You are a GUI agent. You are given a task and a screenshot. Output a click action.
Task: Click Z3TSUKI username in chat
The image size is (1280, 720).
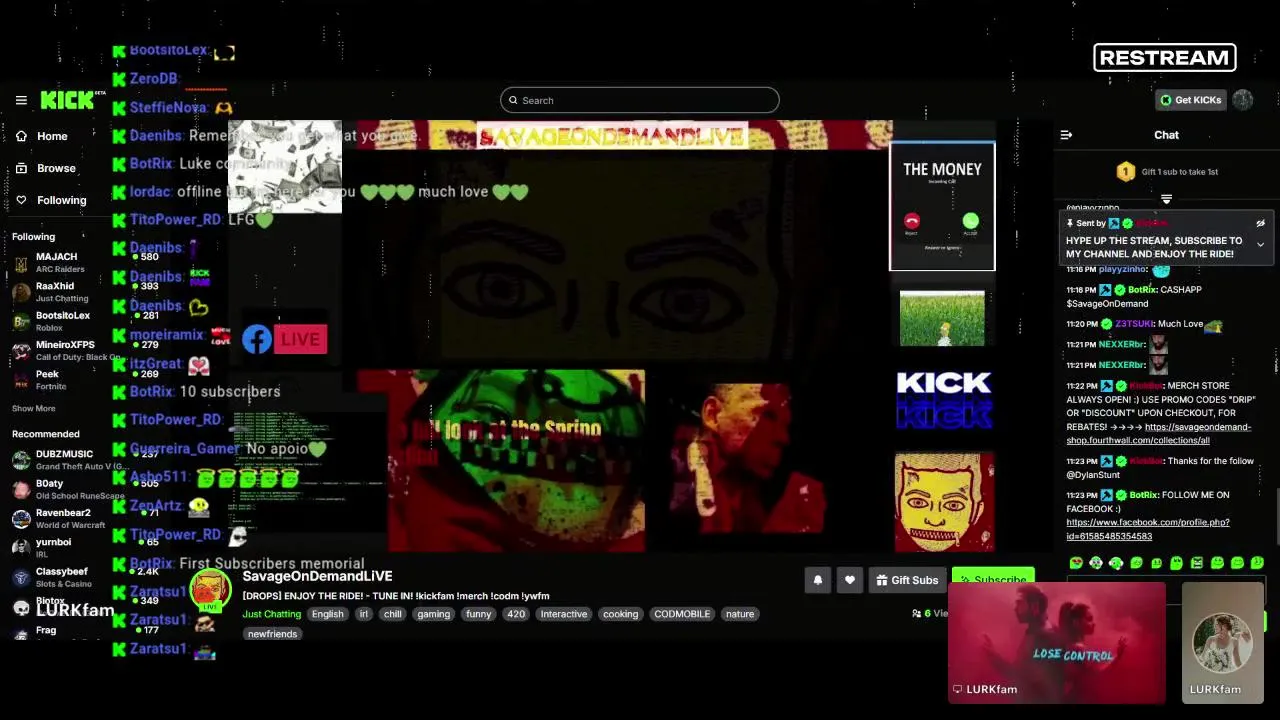coord(1133,324)
